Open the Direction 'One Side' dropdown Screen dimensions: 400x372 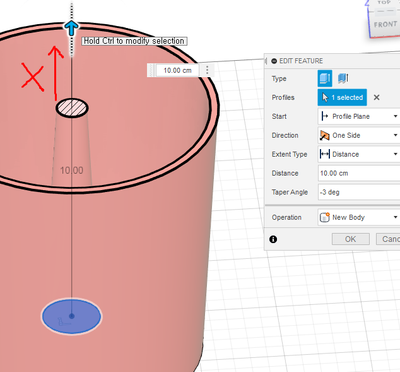[x=359, y=135]
